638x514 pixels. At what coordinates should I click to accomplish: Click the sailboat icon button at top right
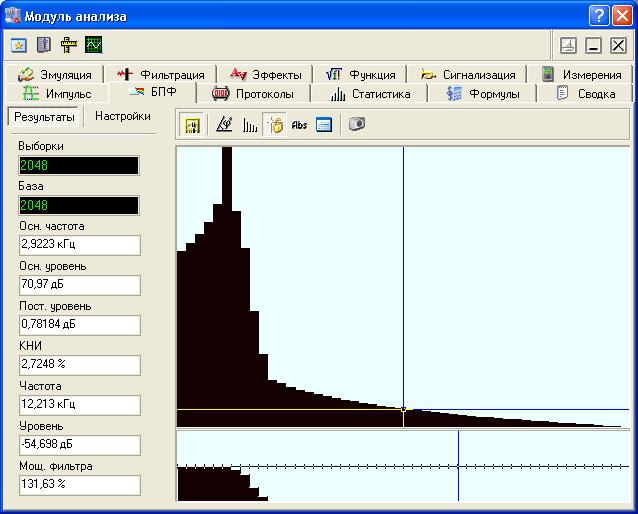[x=567, y=45]
